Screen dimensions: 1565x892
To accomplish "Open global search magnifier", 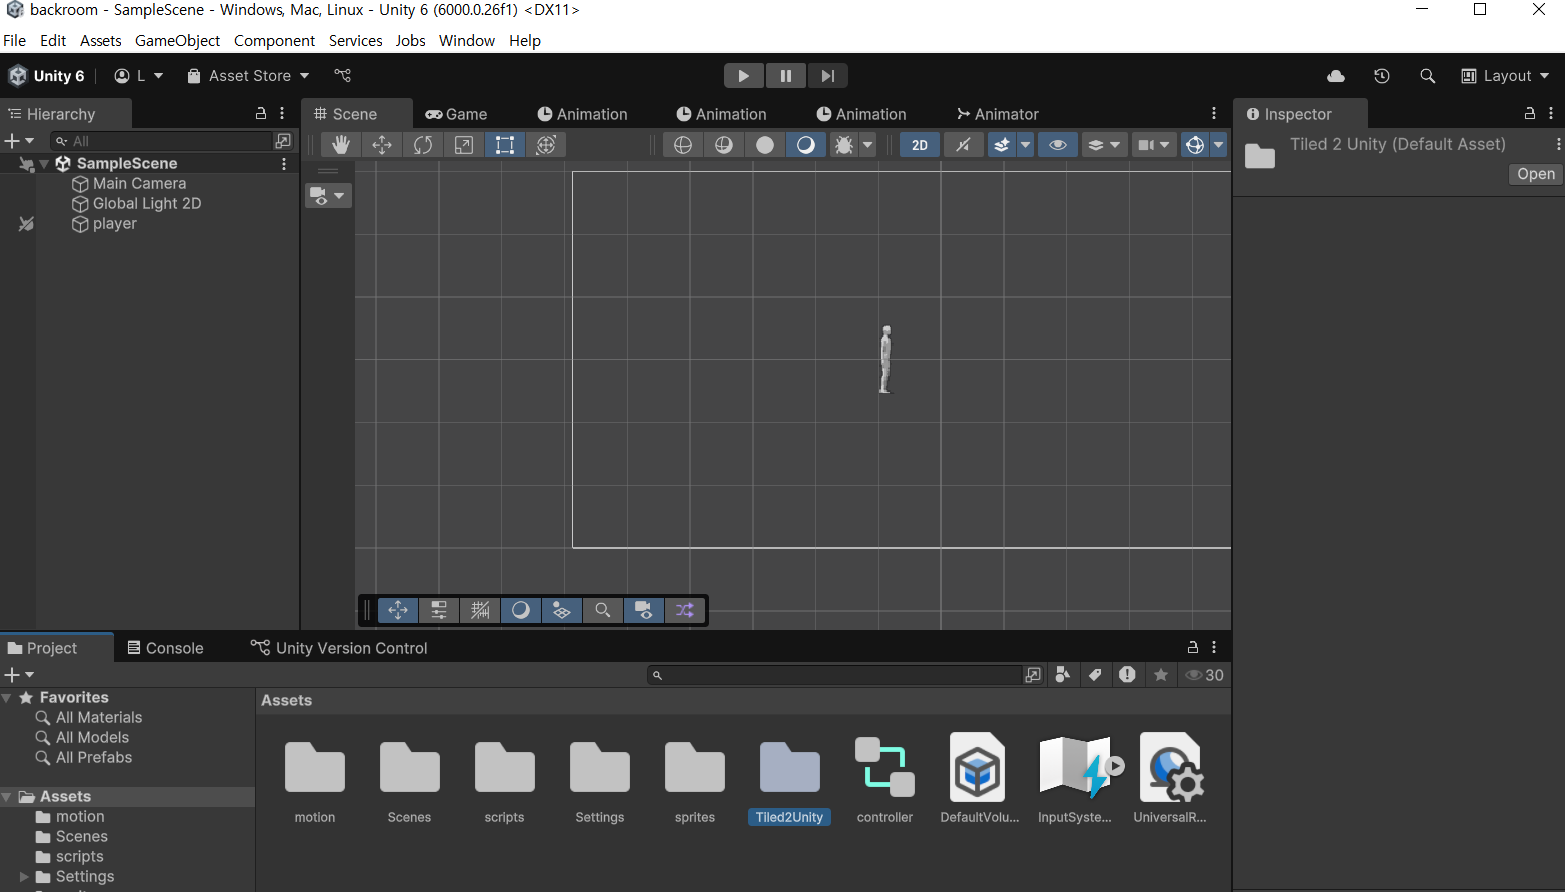I will 1428,76.
